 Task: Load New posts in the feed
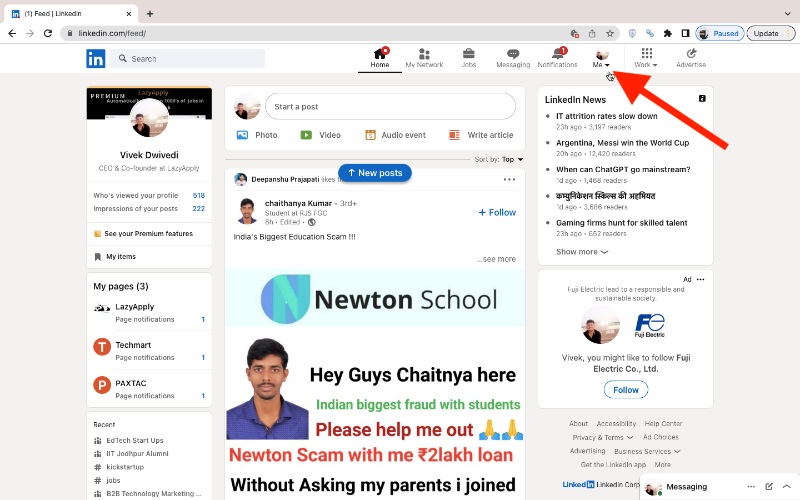[375, 173]
